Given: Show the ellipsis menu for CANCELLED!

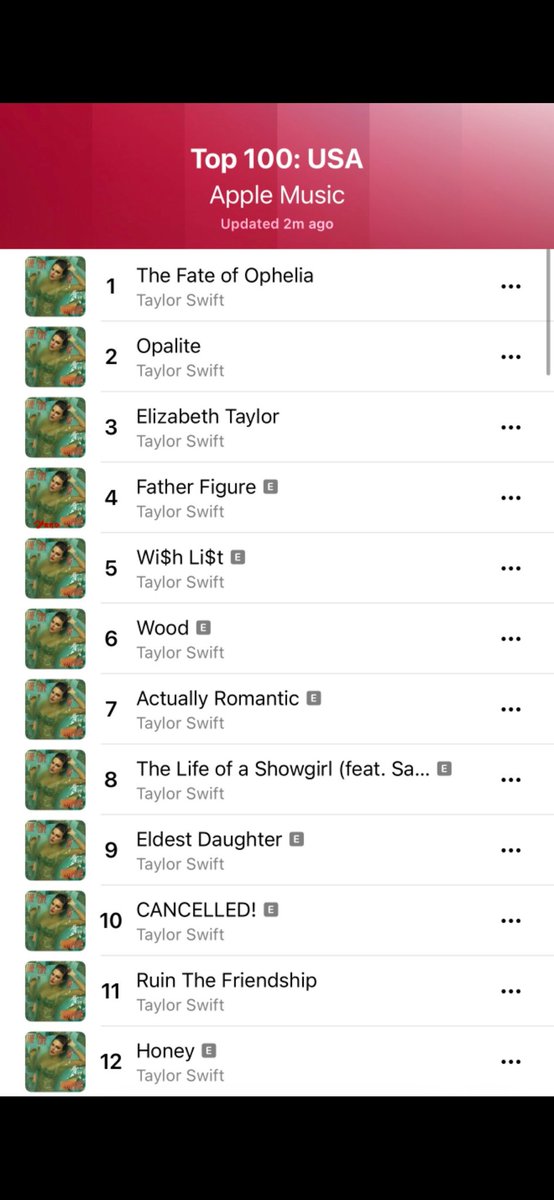Looking at the screenshot, I should [511, 921].
